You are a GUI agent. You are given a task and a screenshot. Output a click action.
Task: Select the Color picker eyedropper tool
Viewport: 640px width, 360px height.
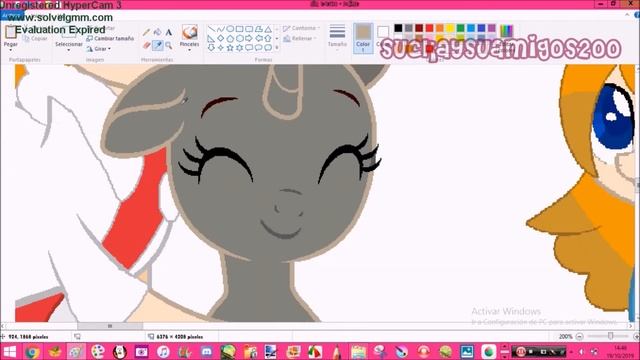pyautogui.click(x=157, y=45)
